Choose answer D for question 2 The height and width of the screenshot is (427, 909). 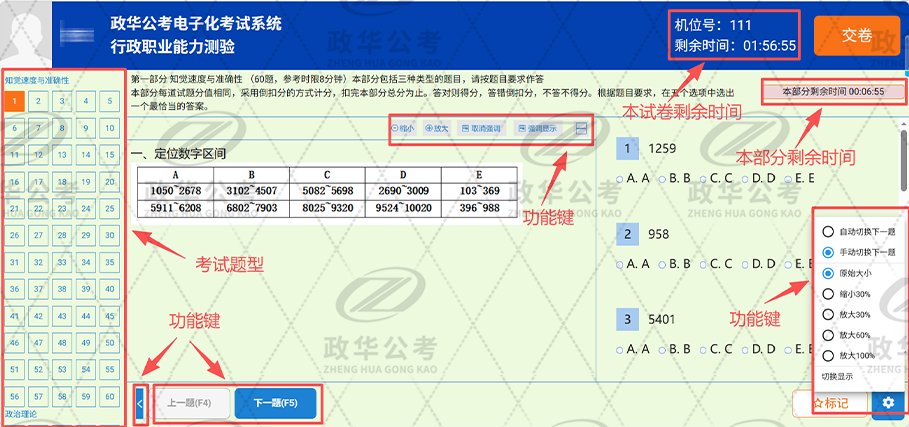(758, 264)
